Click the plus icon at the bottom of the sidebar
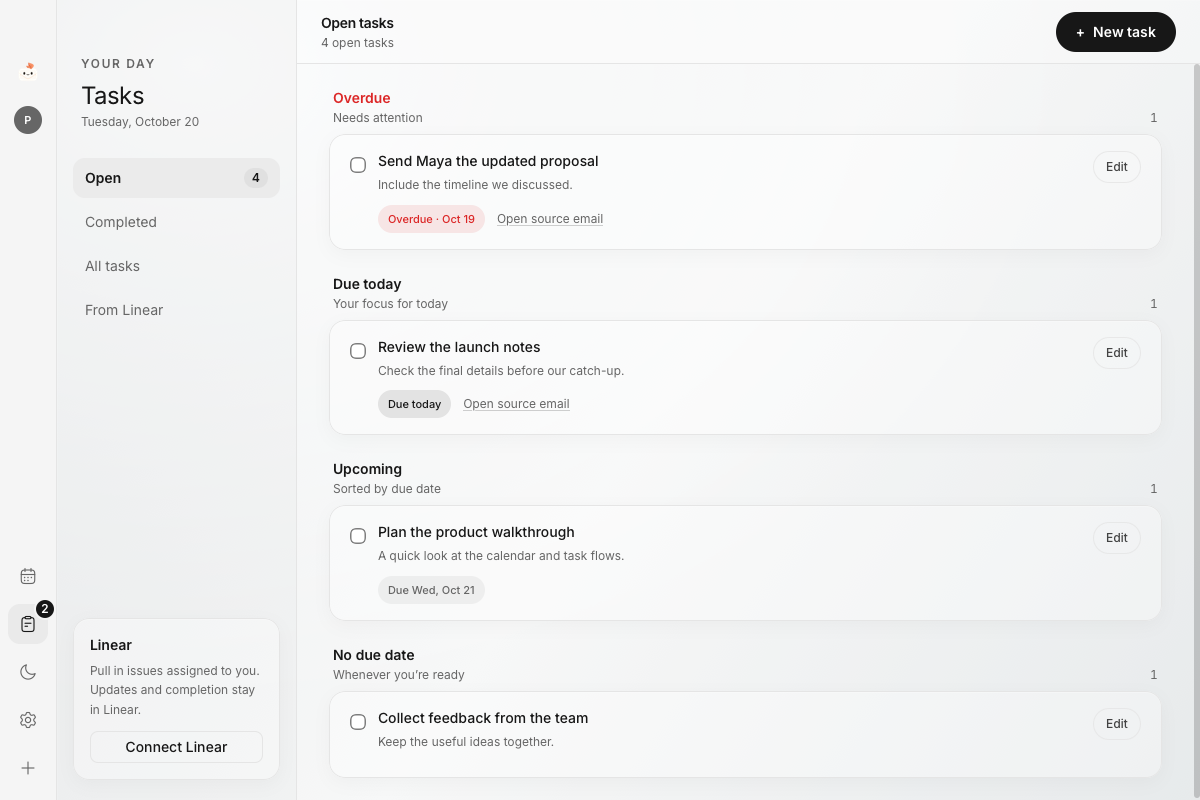 pos(28,768)
